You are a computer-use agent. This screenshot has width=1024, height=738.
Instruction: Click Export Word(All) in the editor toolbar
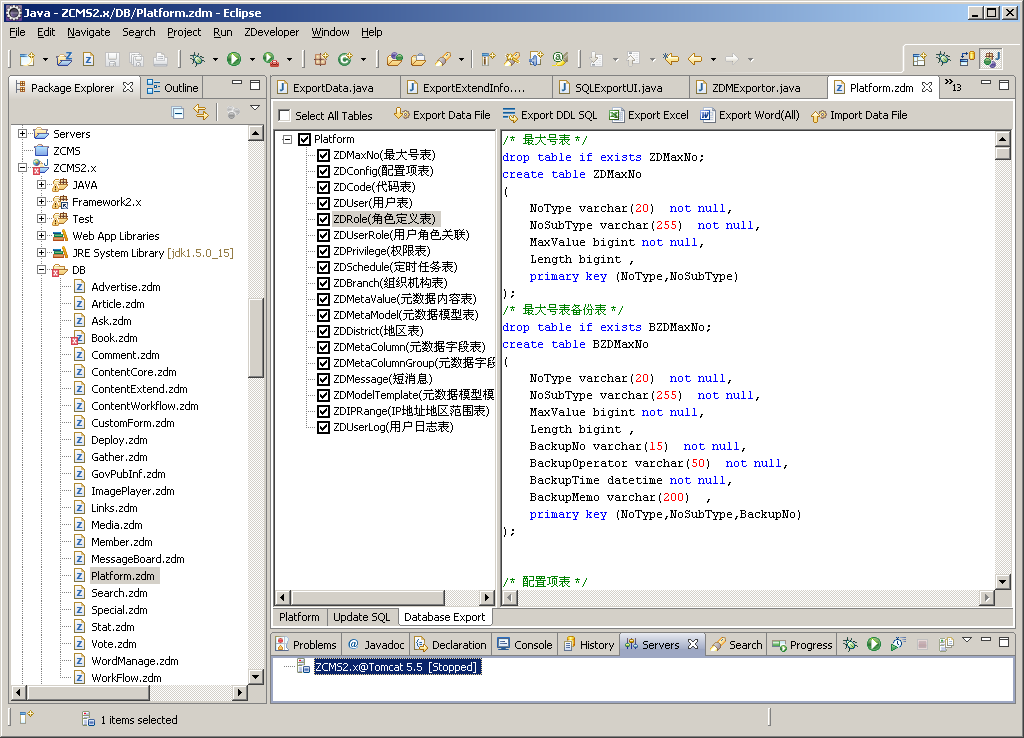[750, 115]
